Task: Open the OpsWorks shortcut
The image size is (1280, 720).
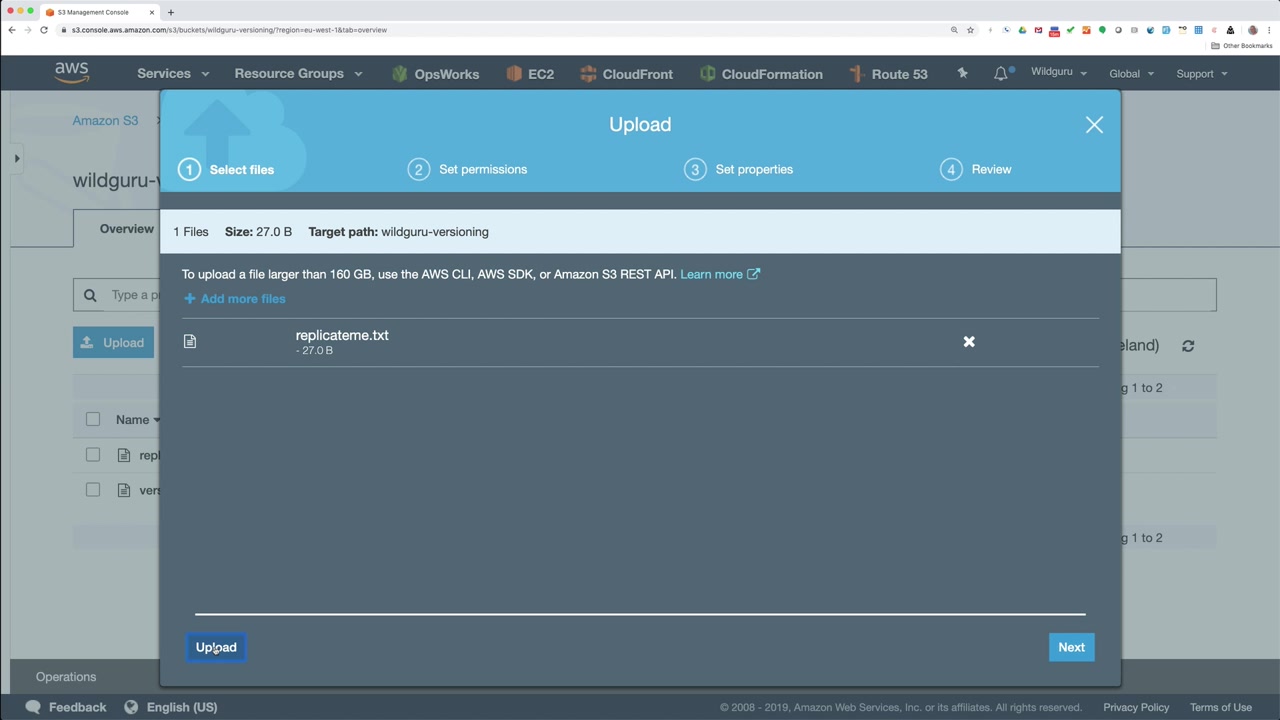Action: tap(435, 74)
